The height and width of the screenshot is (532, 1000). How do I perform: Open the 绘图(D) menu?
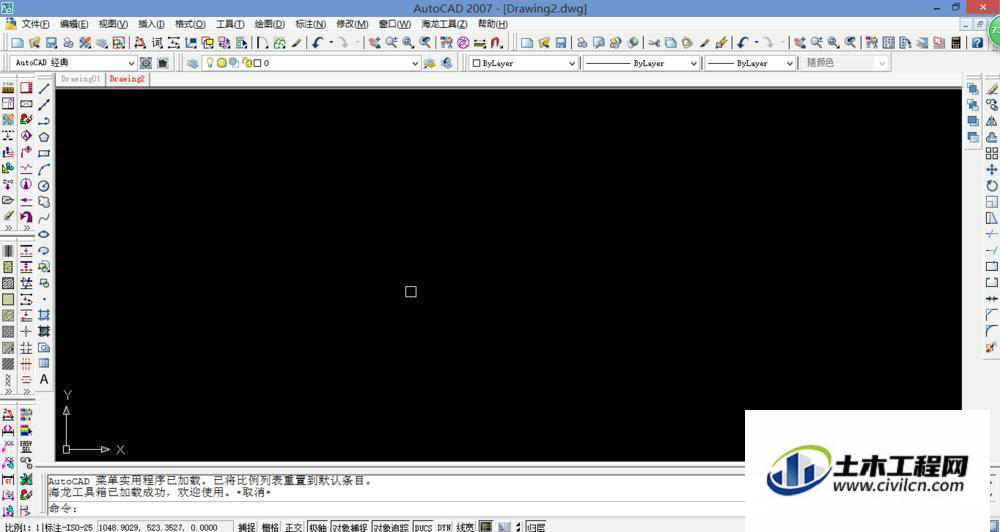(270, 24)
